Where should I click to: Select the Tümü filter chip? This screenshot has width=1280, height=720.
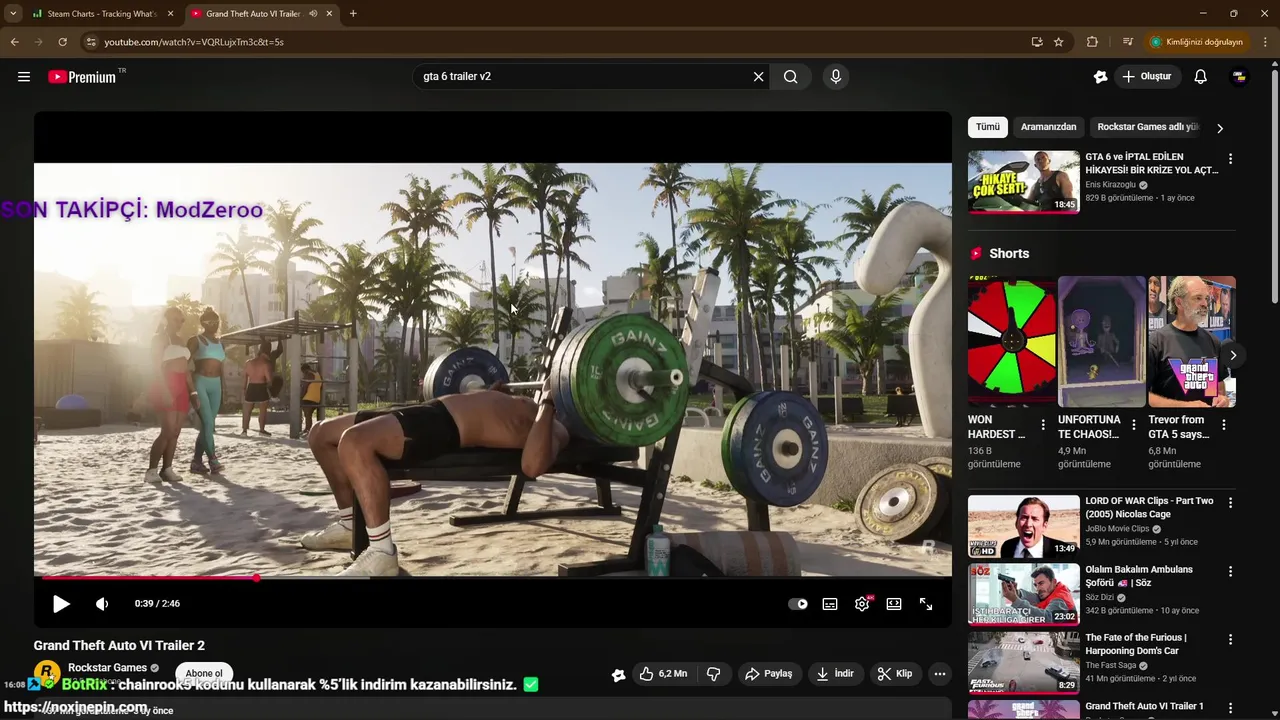(x=988, y=127)
